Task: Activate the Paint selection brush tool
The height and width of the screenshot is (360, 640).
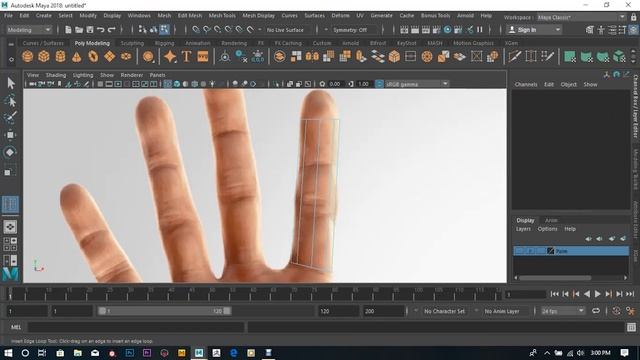Action: coord(11,118)
